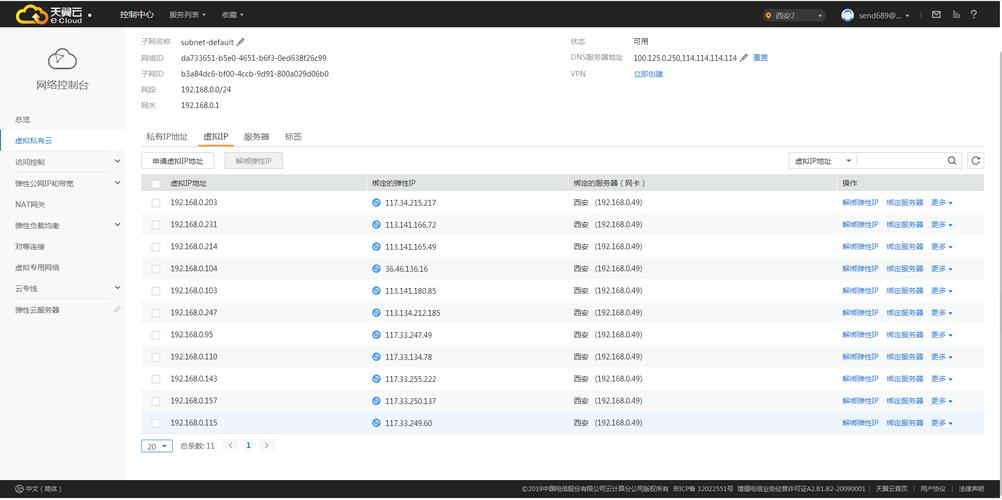Image resolution: width=1002 pixels, height=500 pixels.
Task: Click elastic IP icon beside 117.34.215.217
Action: (x=376, y=203)
